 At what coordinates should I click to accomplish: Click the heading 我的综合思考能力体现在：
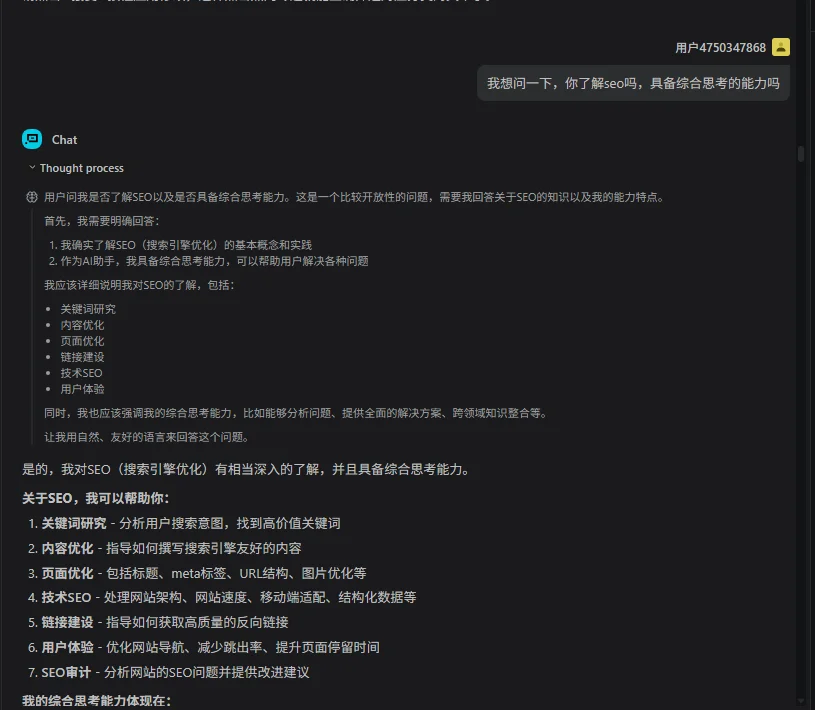(x=97, y=700)
